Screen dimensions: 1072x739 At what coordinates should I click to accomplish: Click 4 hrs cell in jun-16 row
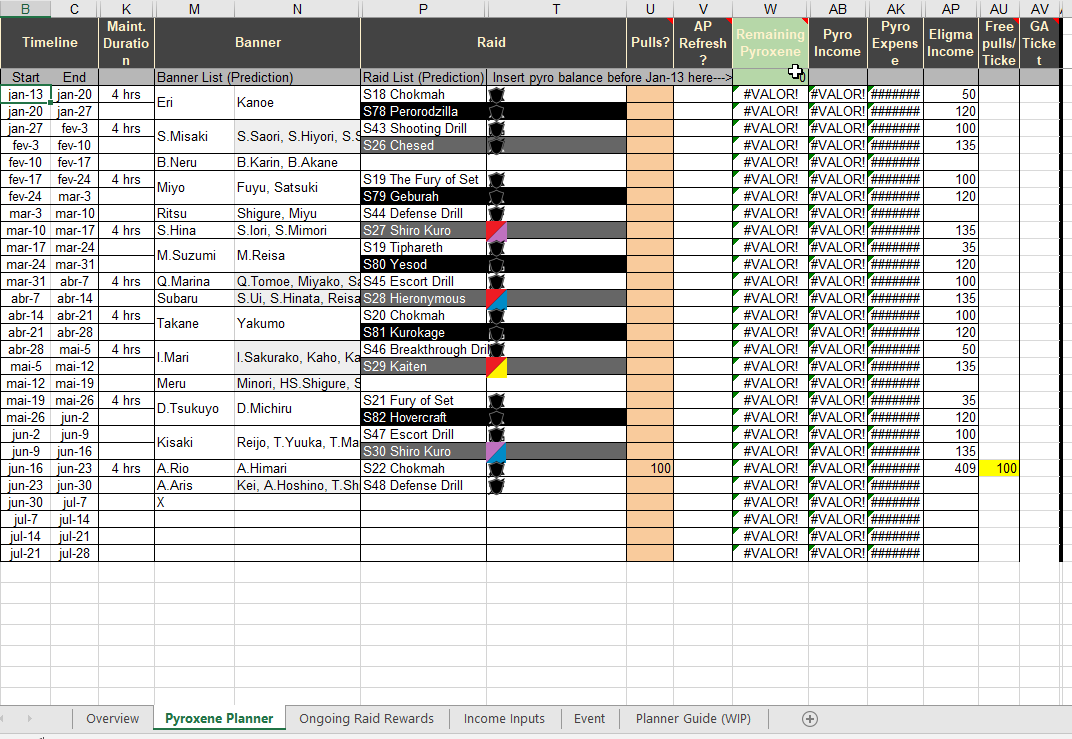pos(126,468)
